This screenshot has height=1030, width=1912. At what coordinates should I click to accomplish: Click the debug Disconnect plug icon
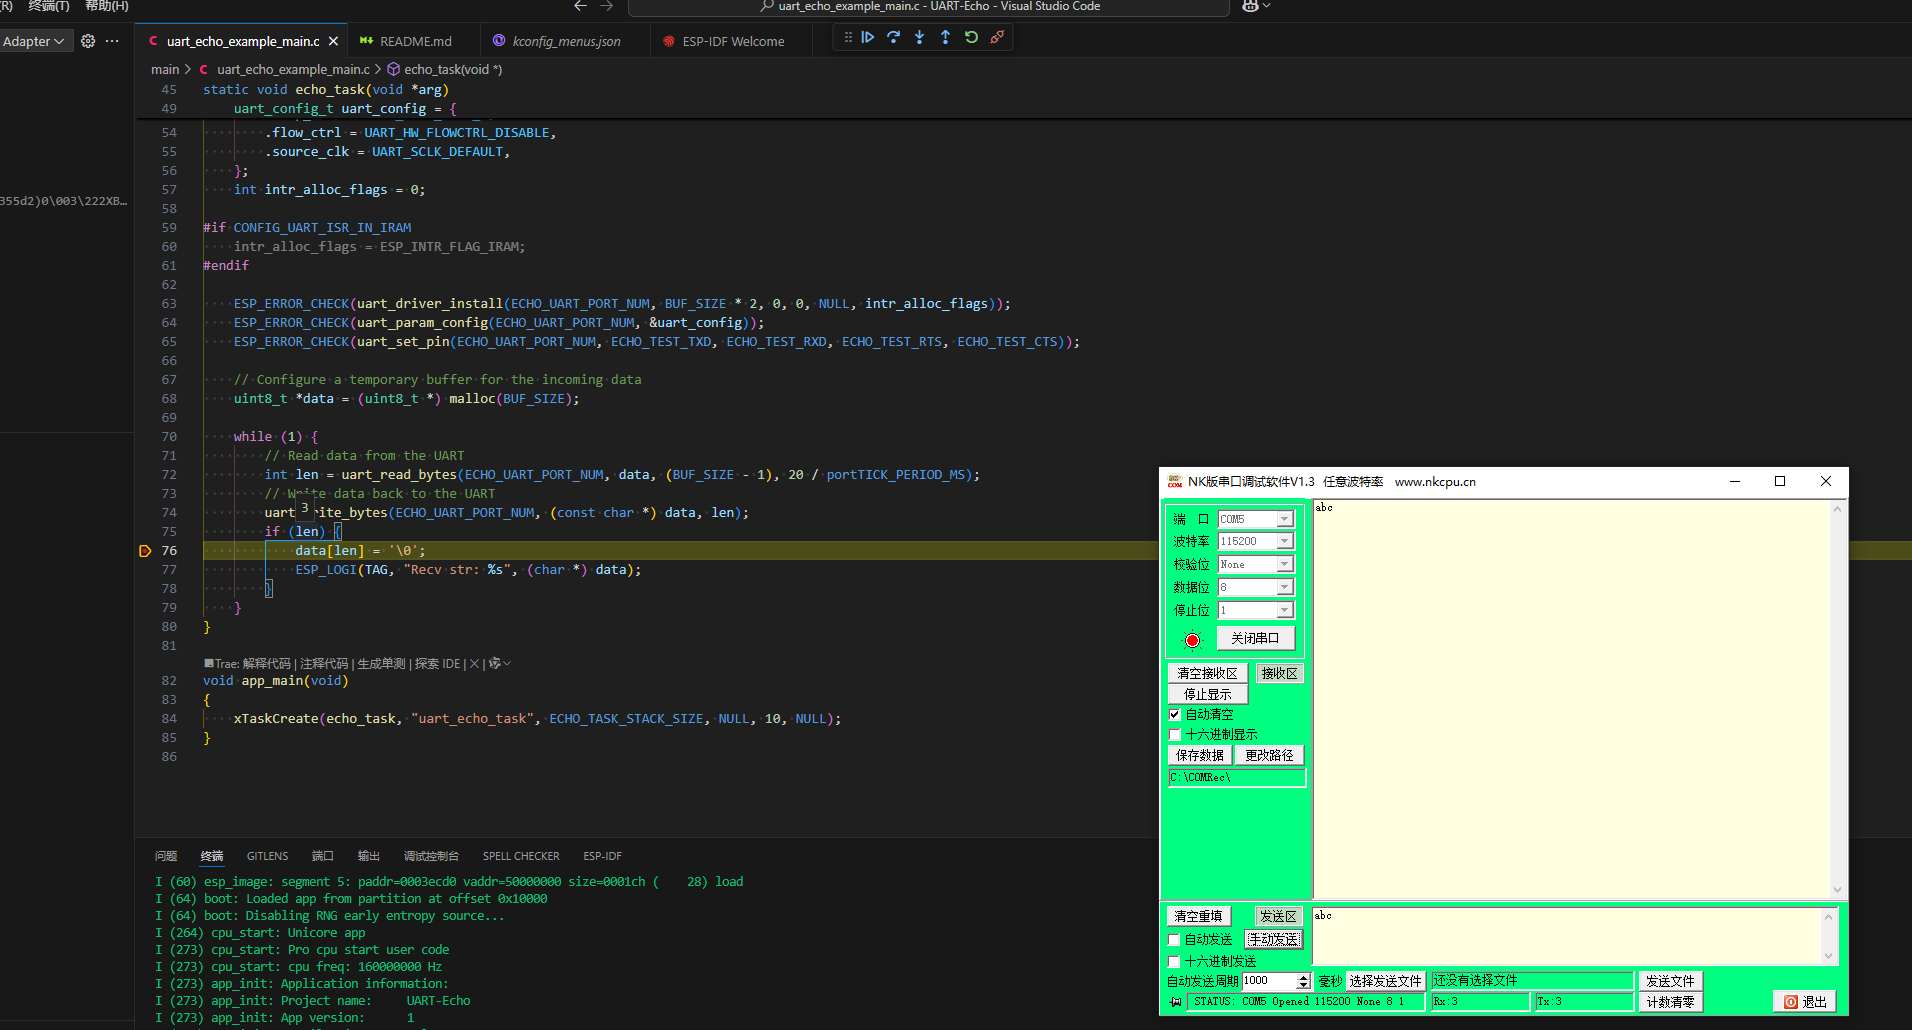coord(997,38)
